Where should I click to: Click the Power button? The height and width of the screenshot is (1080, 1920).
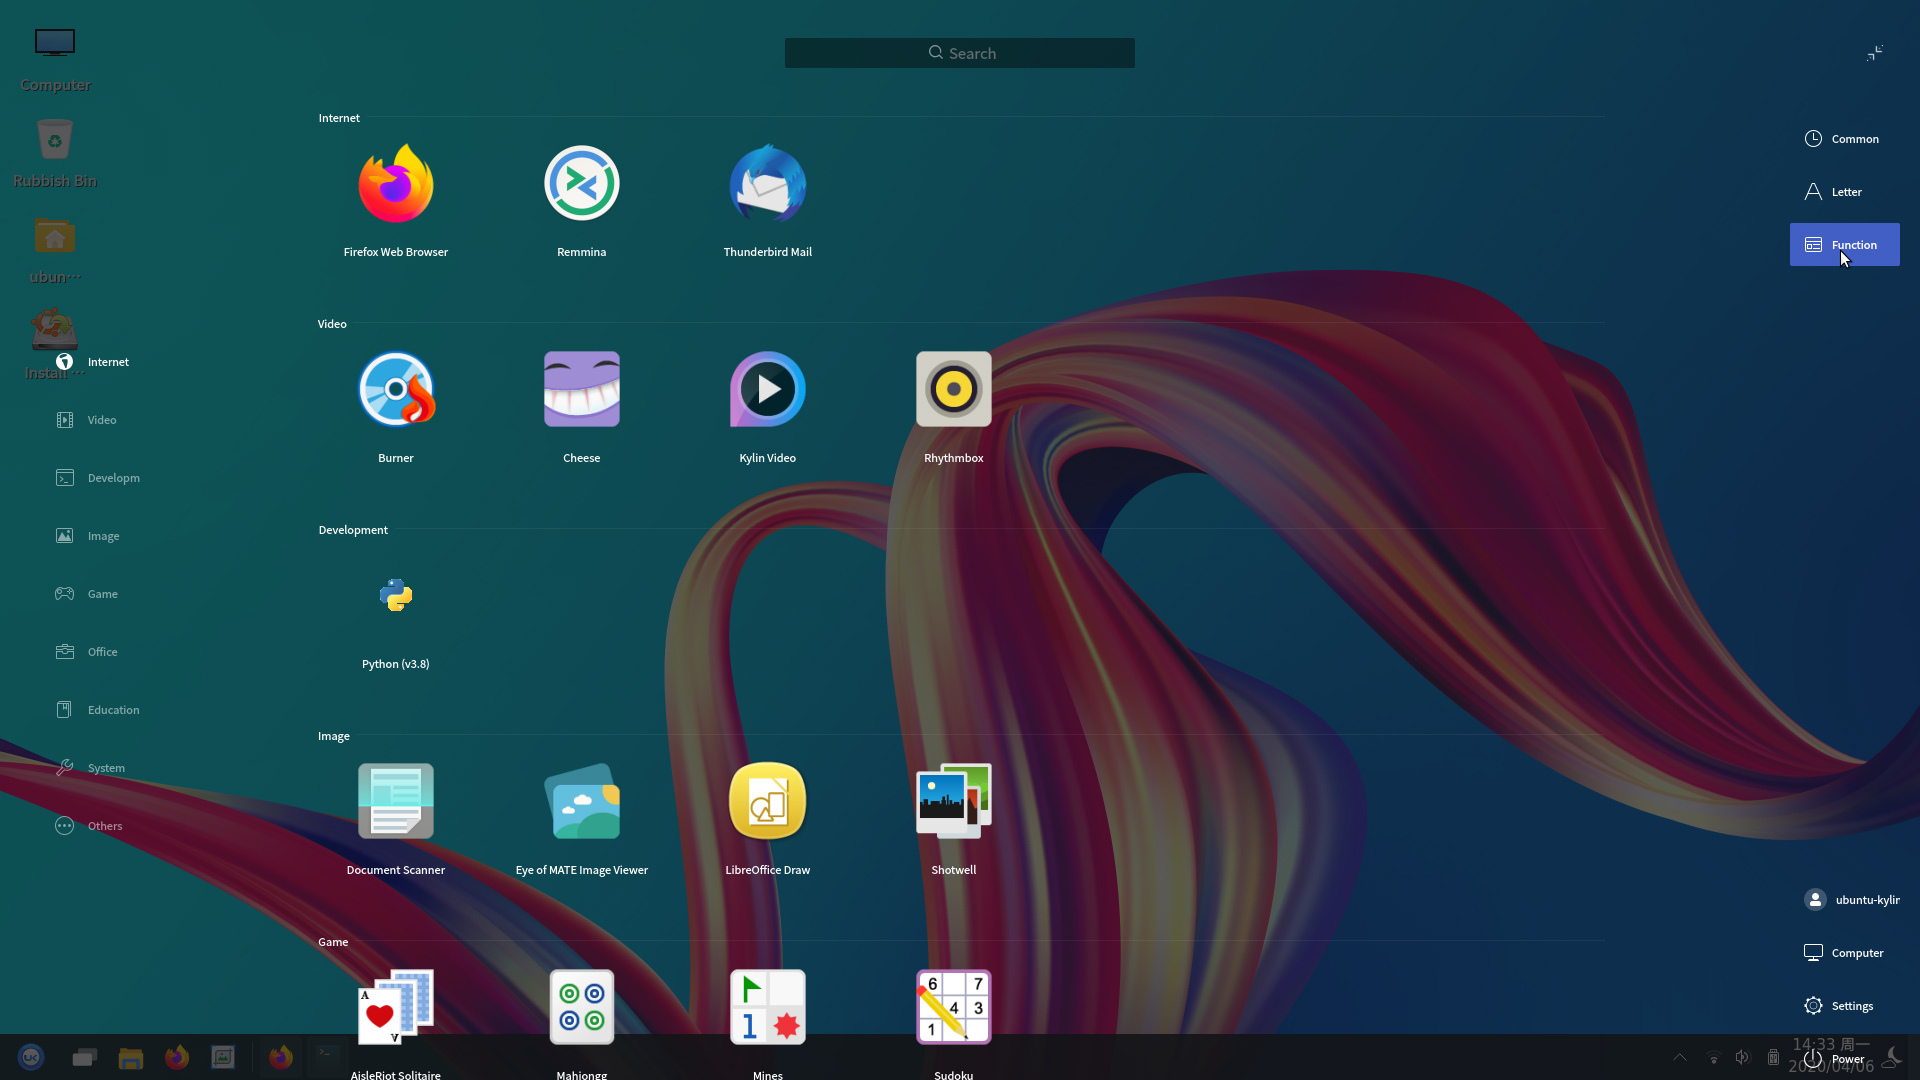point(1835,1059)
